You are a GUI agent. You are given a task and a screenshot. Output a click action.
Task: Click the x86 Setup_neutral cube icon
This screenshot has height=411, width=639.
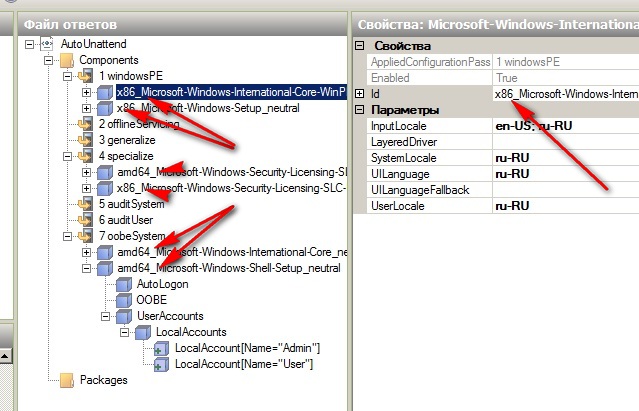point(105,108)
